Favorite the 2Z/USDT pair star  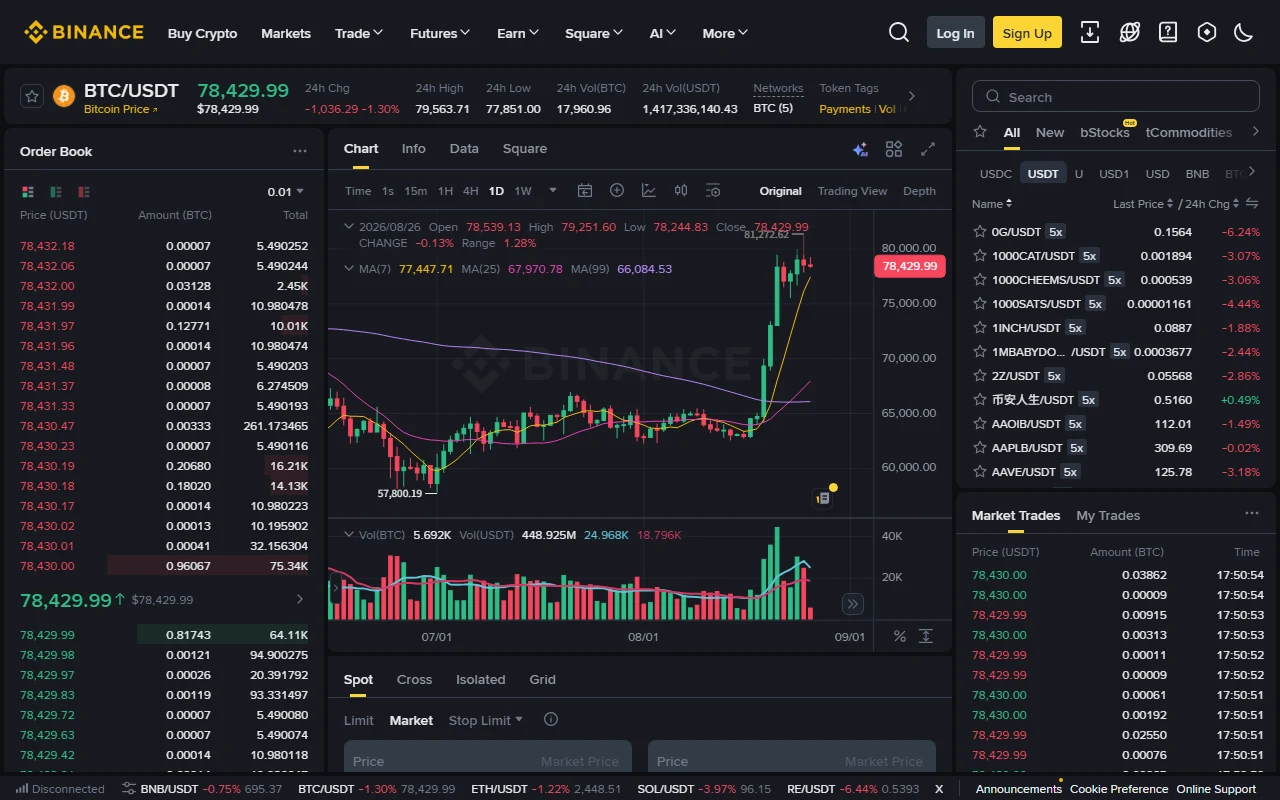tap(980, 375)
